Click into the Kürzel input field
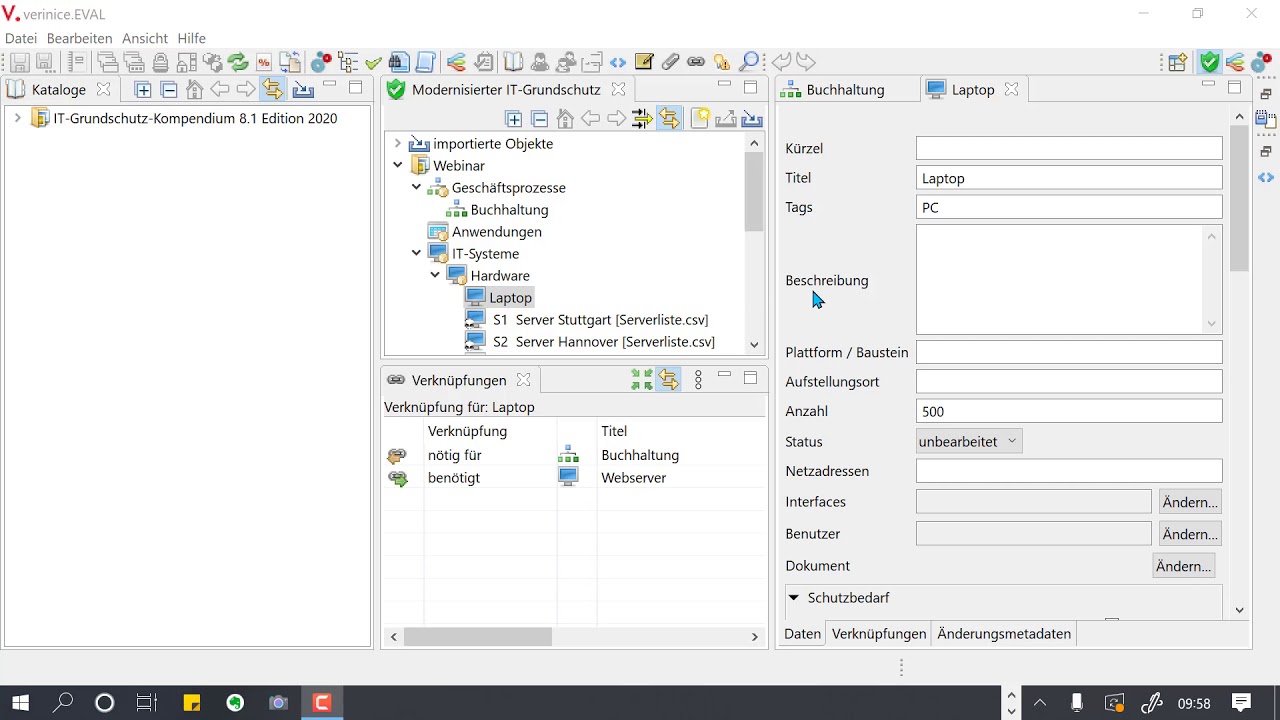 1069,148
